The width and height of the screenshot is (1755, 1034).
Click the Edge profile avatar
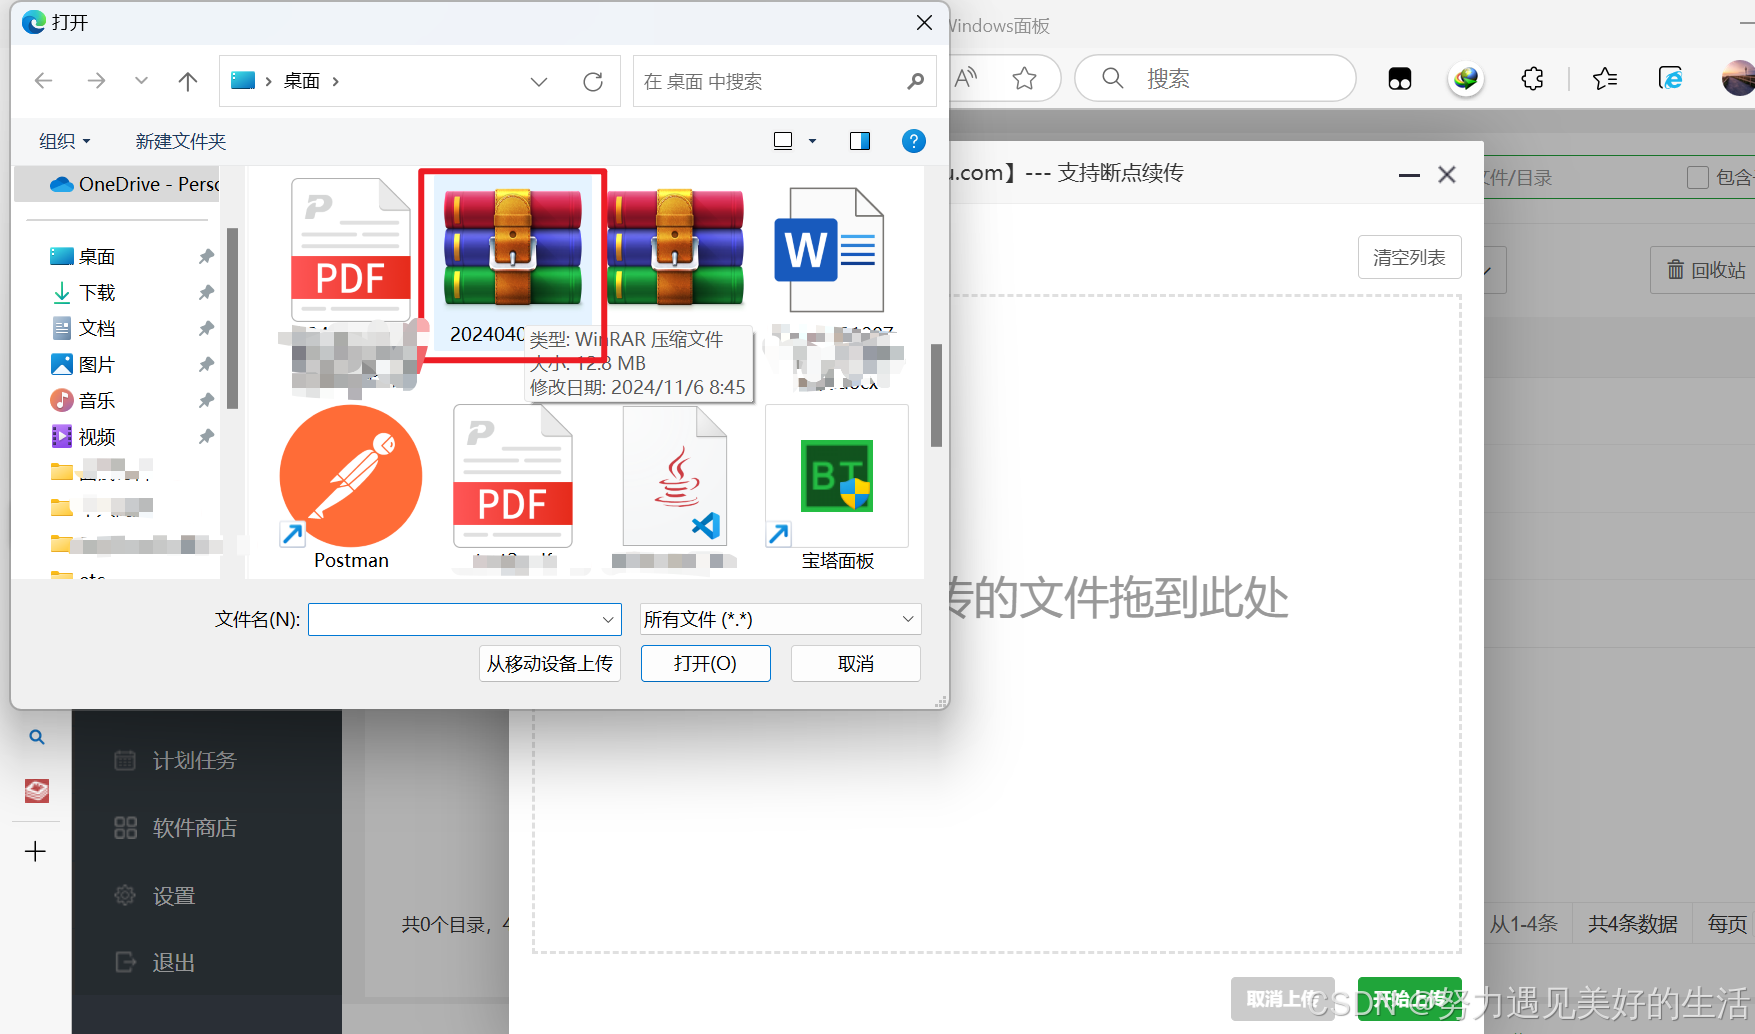tap(1739, 78)
